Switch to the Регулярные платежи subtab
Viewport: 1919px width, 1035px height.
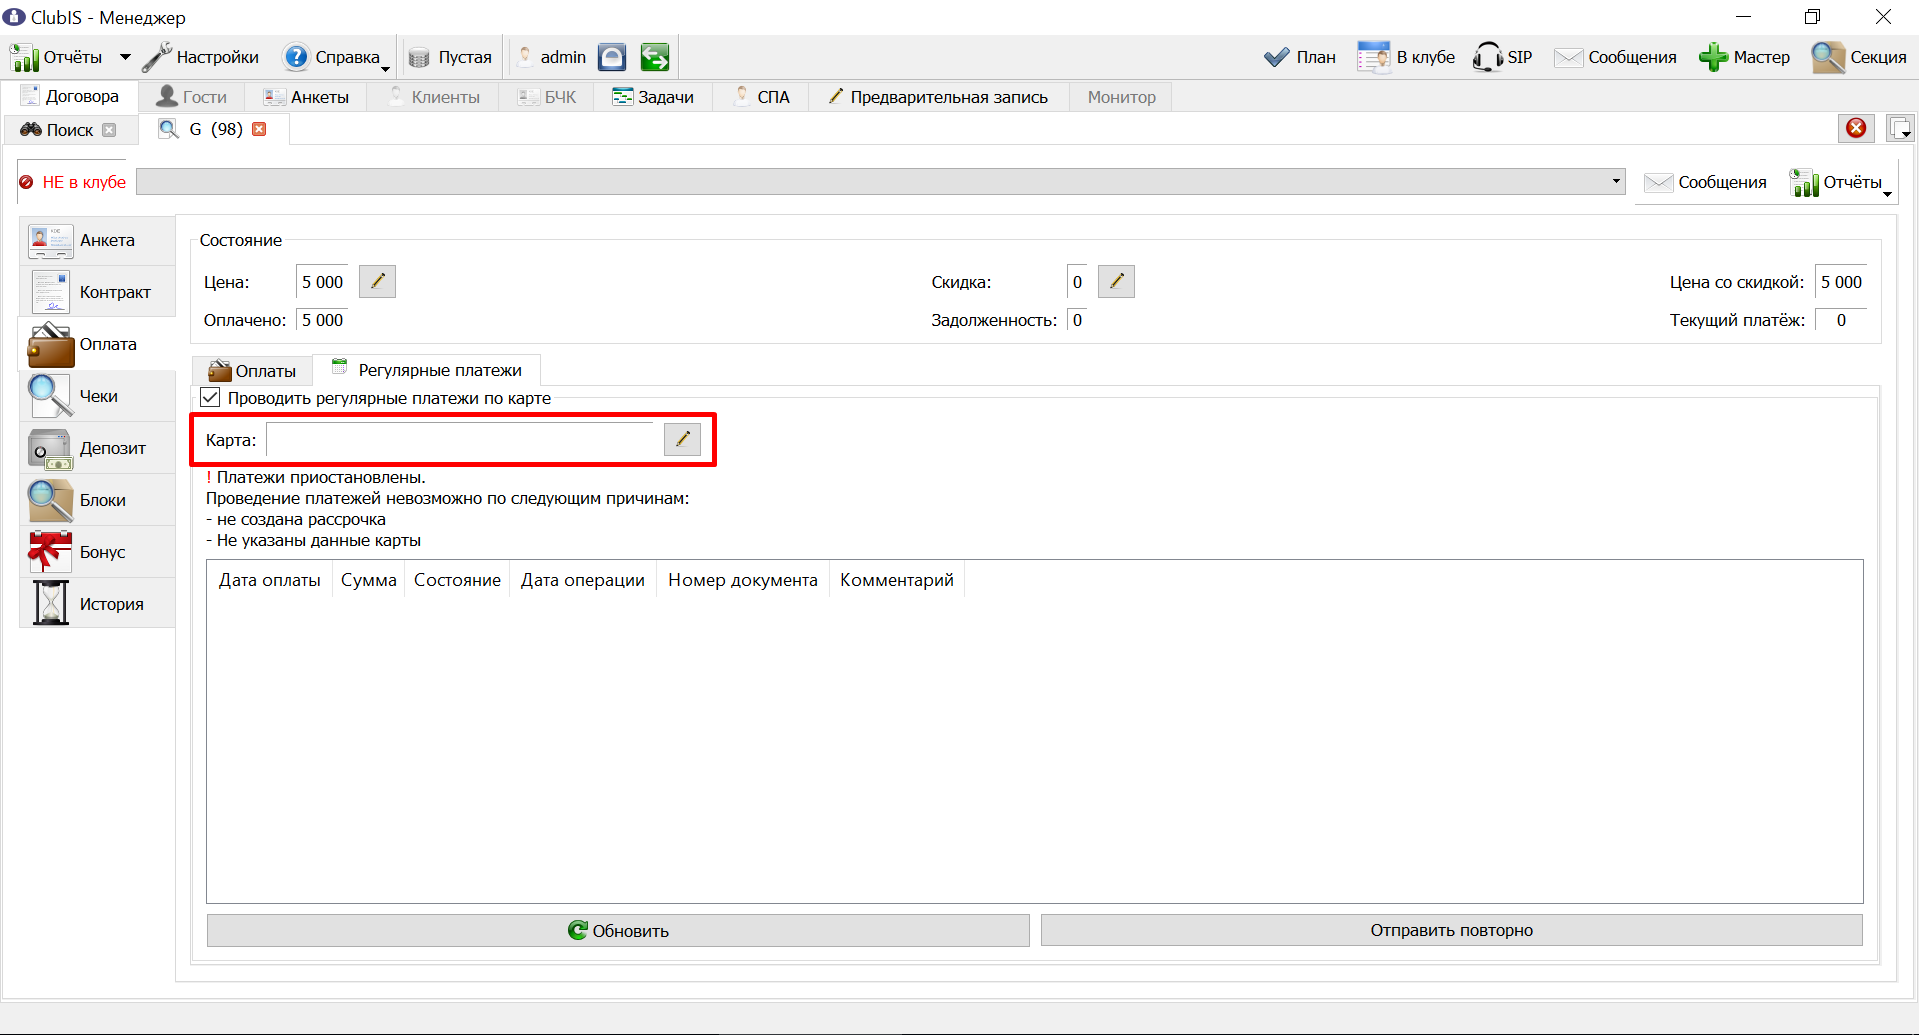(x=427, y=370)
